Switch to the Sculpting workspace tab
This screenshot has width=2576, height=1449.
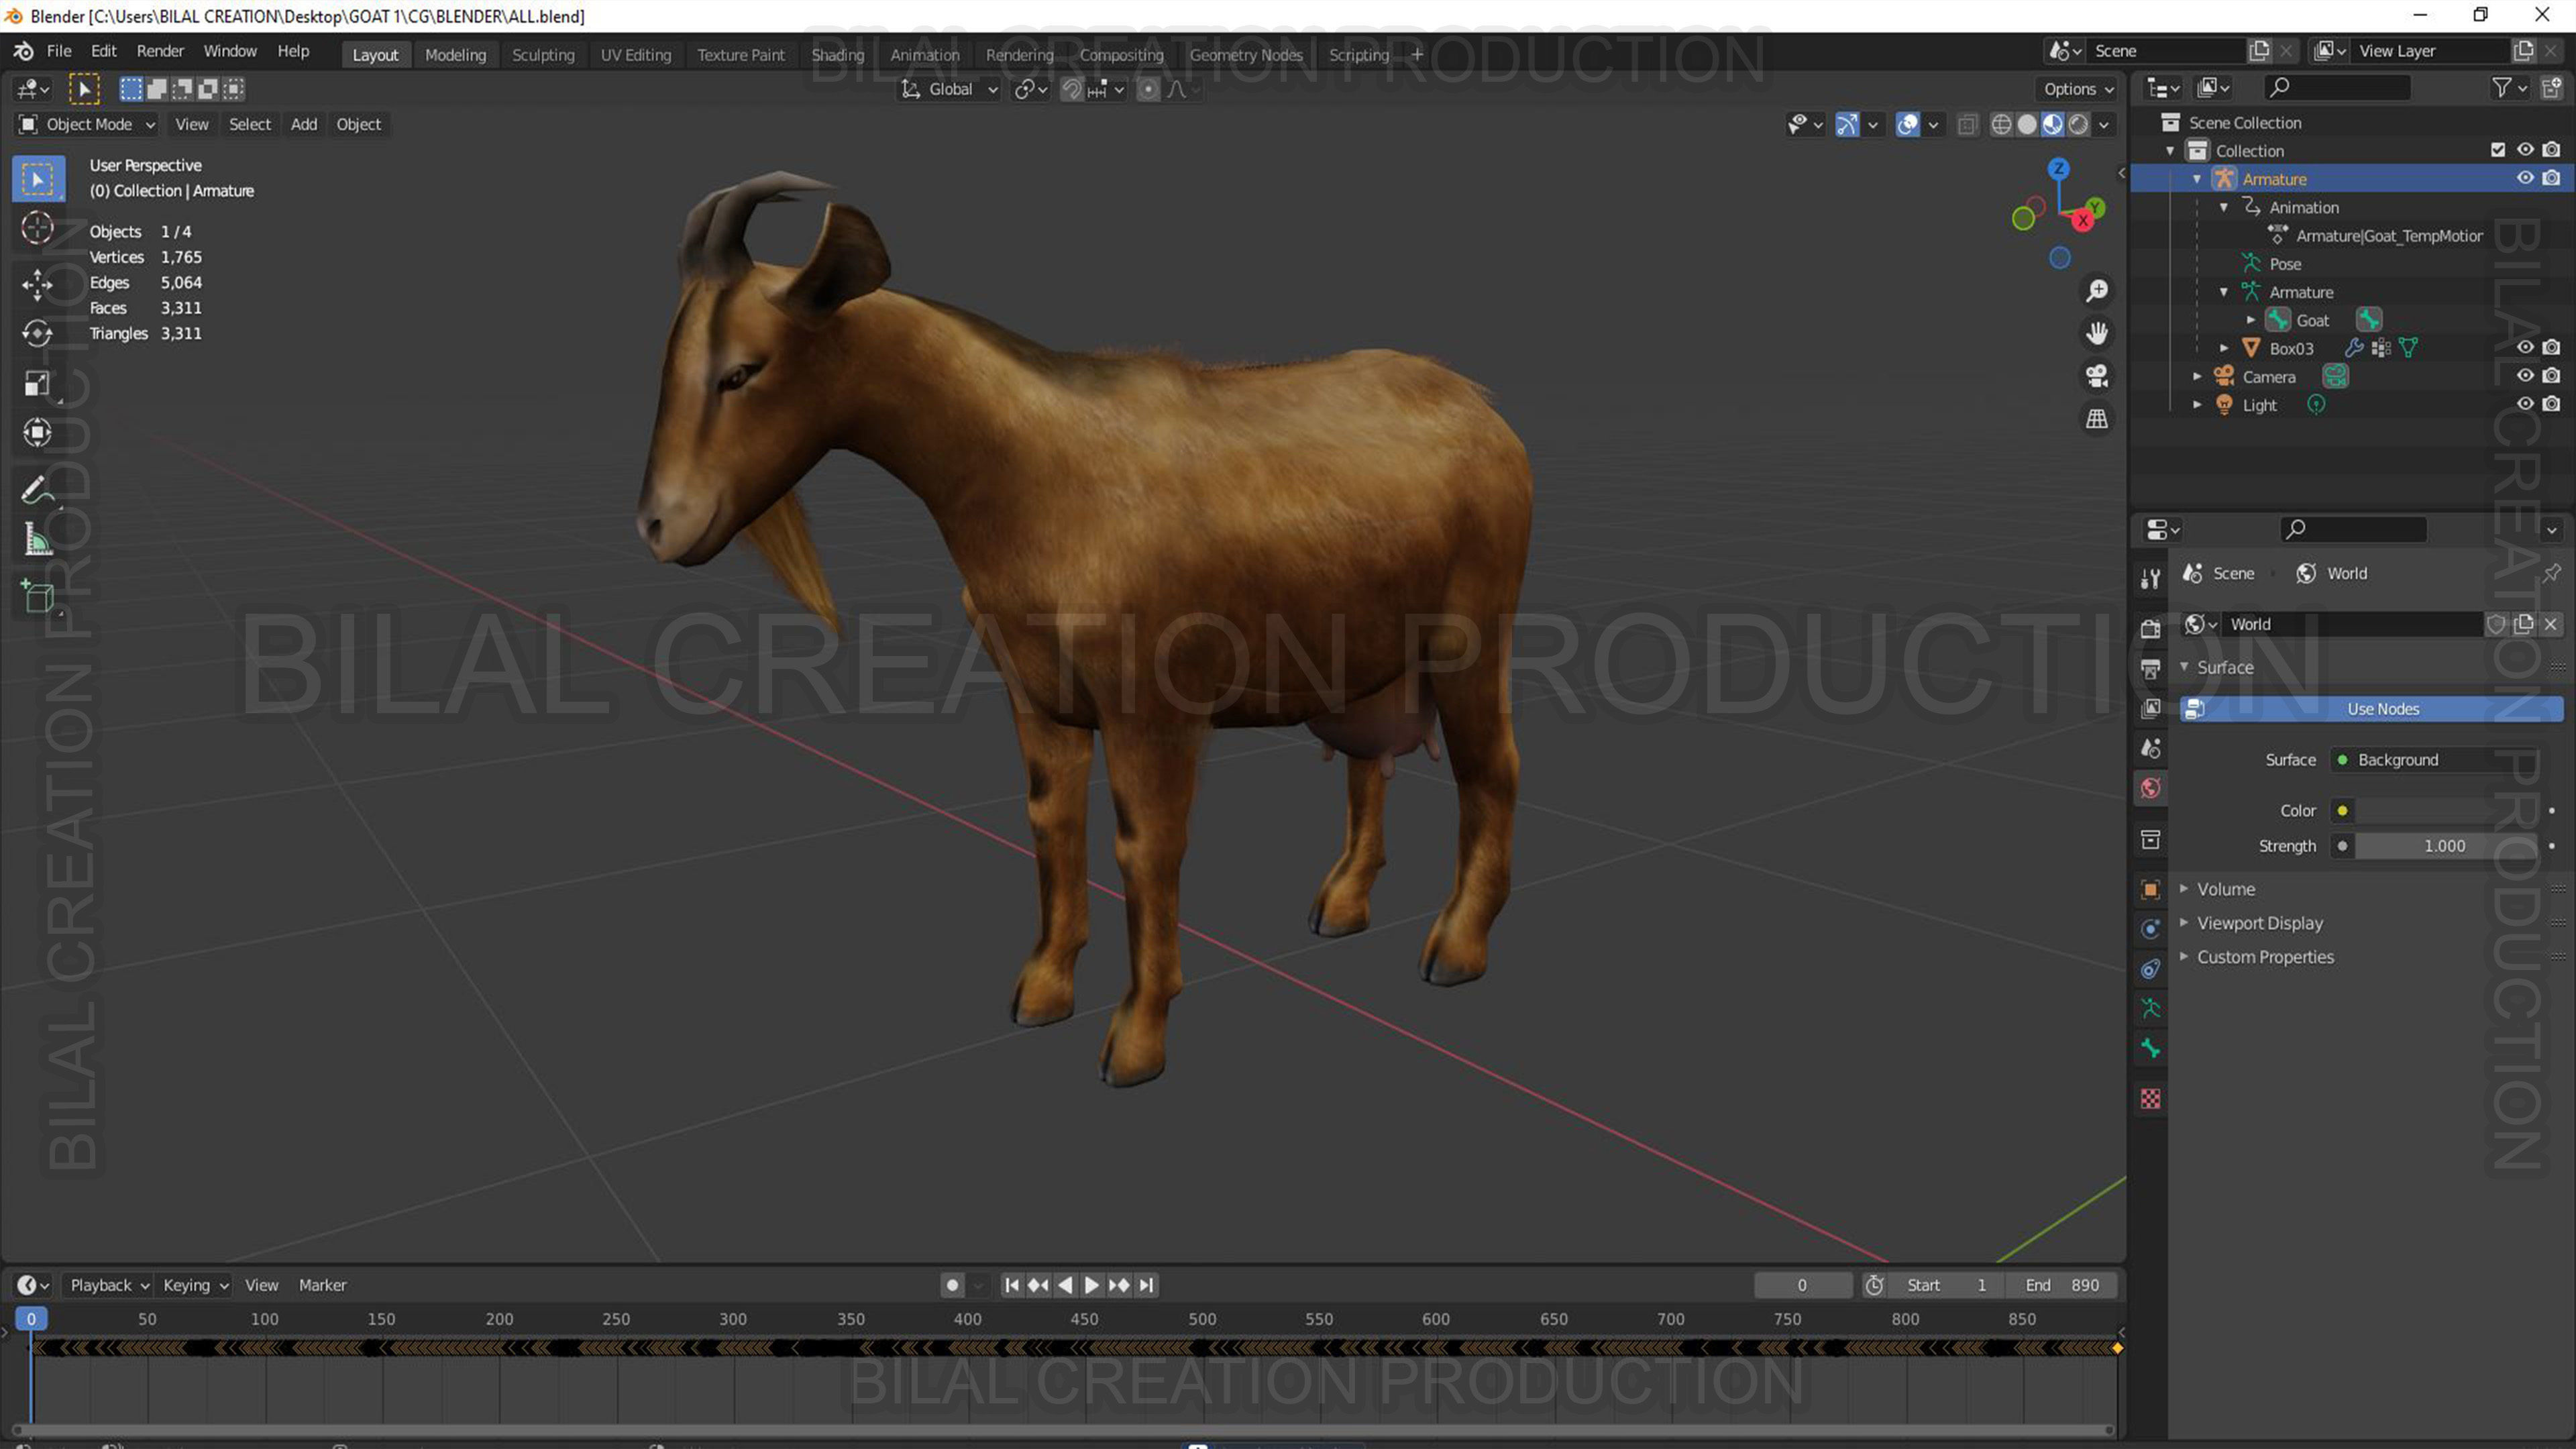click(x=543, y=55)
